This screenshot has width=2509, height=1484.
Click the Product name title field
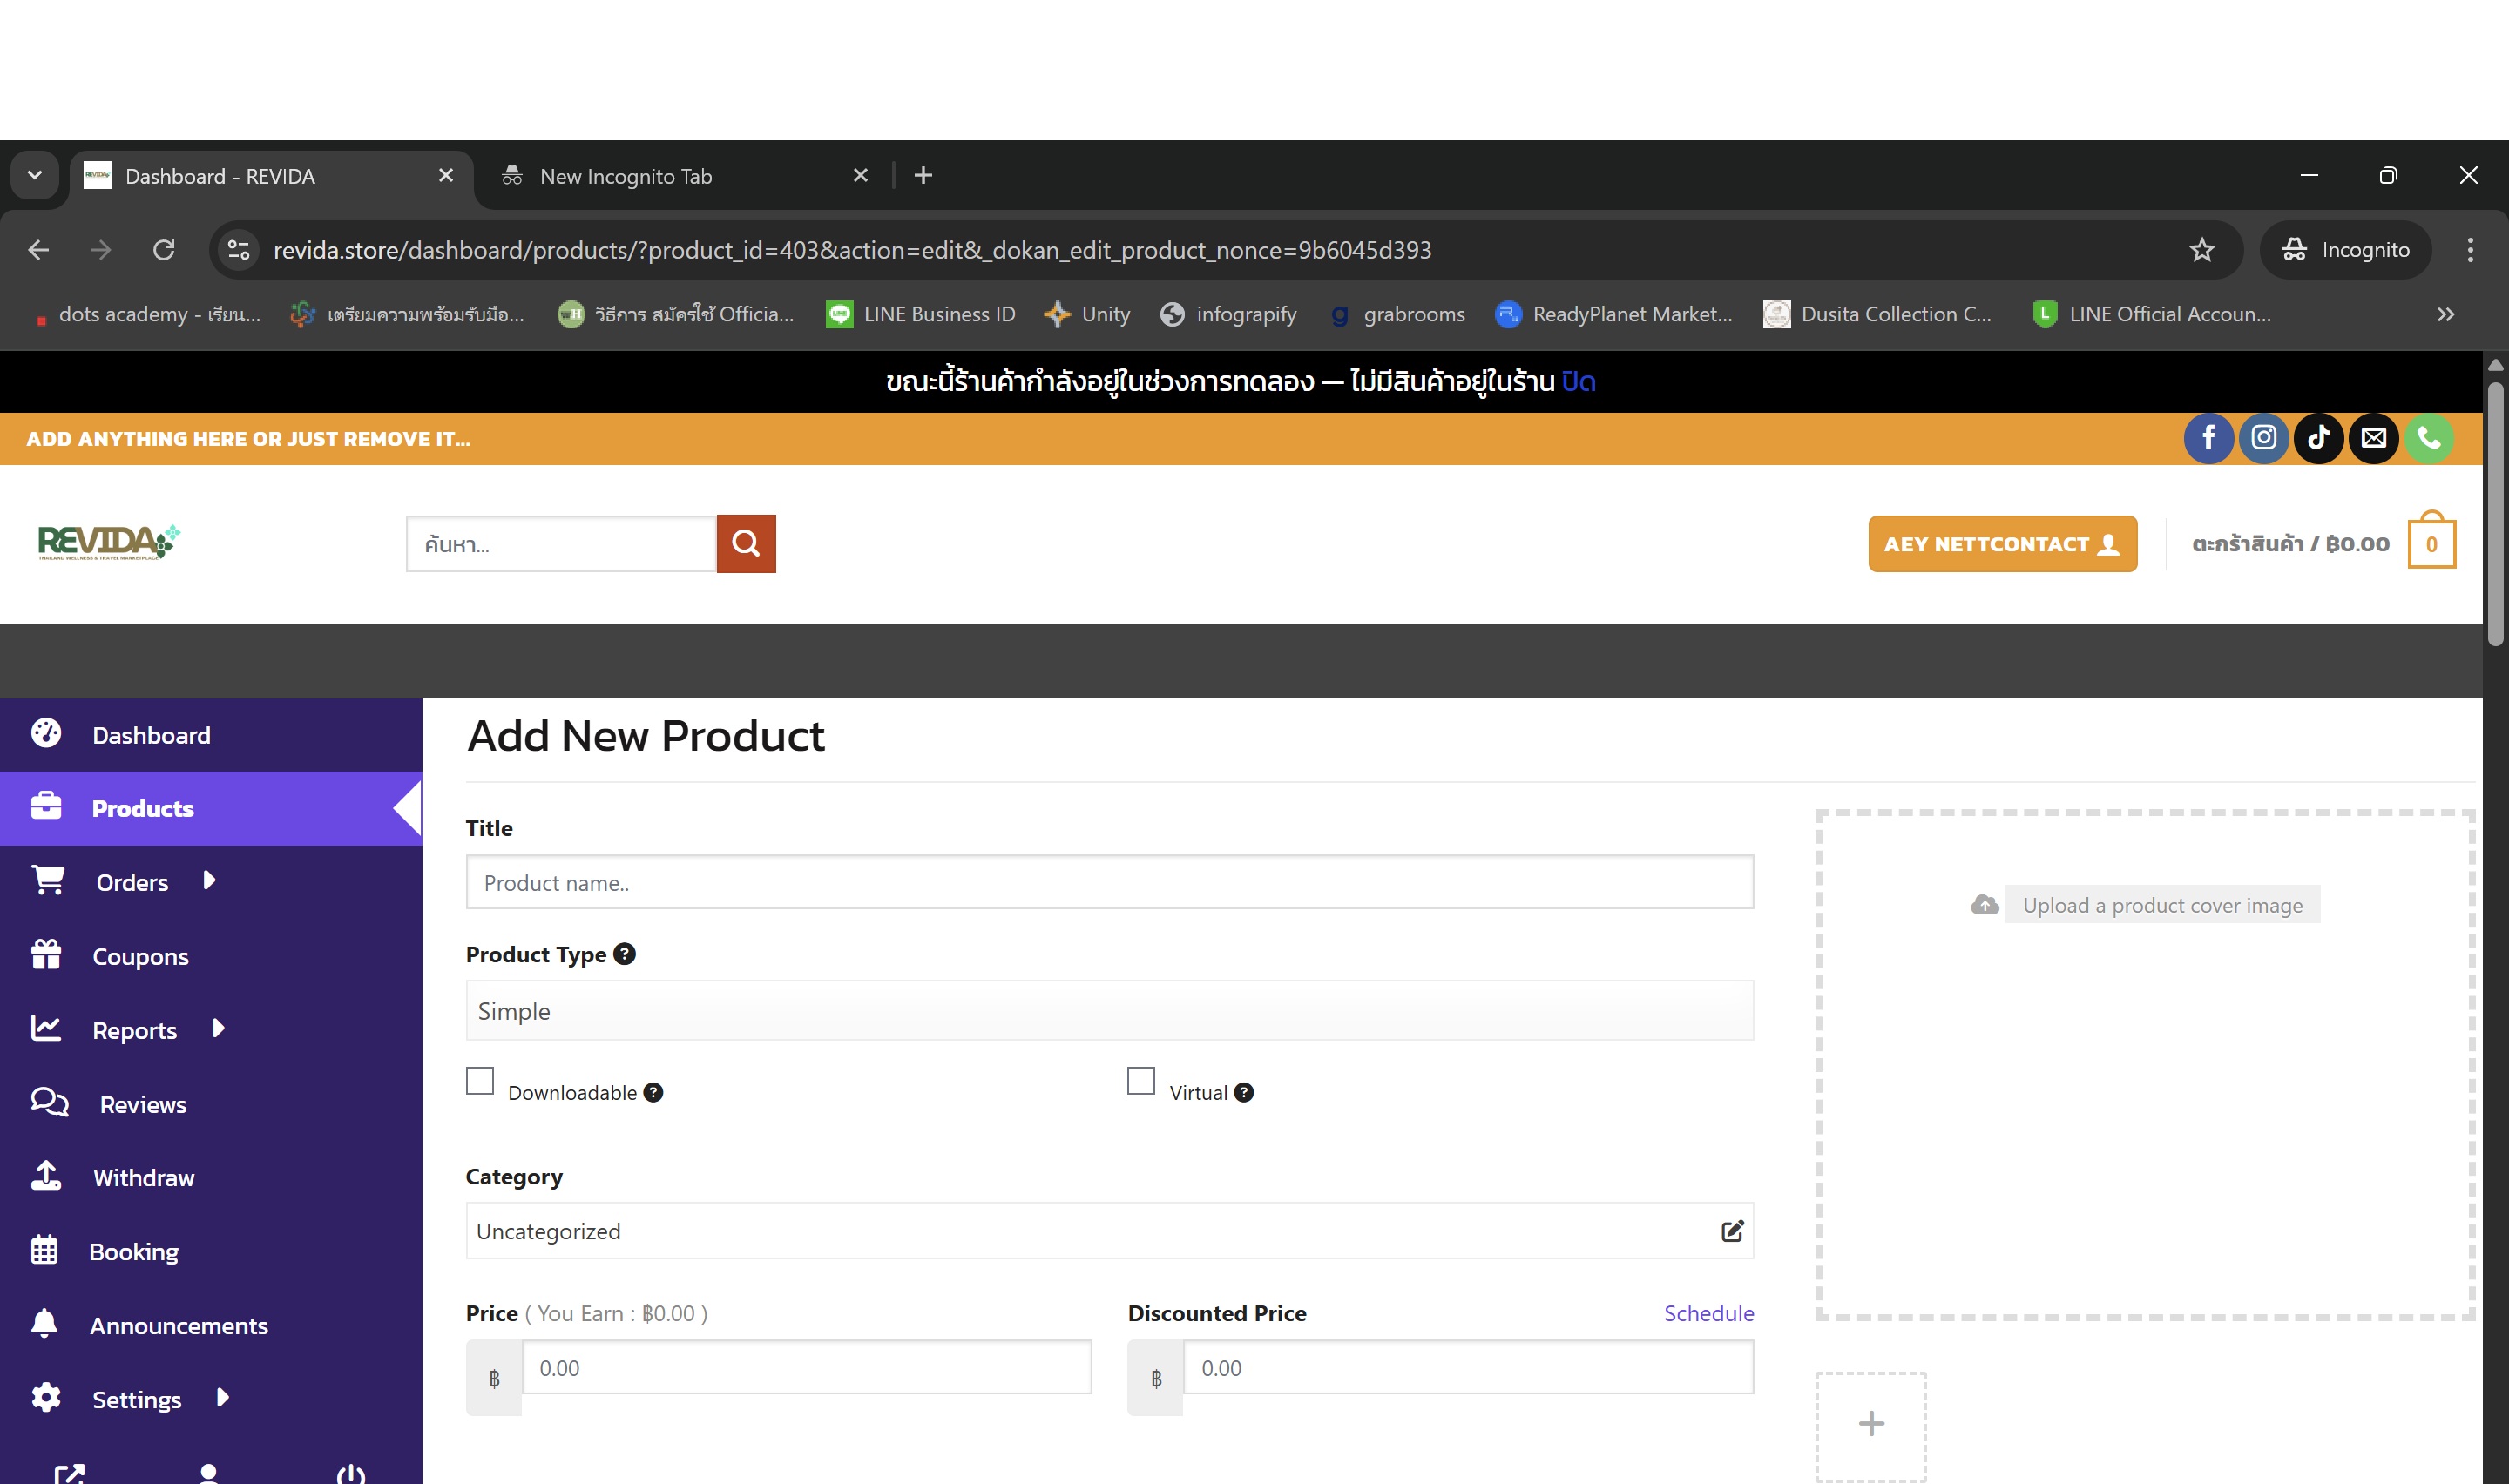1109,883
